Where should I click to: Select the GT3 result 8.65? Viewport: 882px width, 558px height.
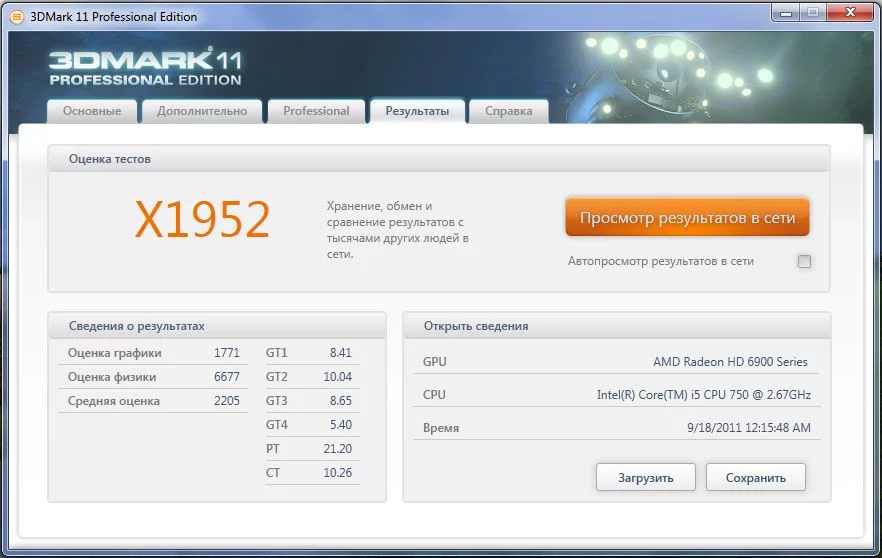tap(340, 401)
